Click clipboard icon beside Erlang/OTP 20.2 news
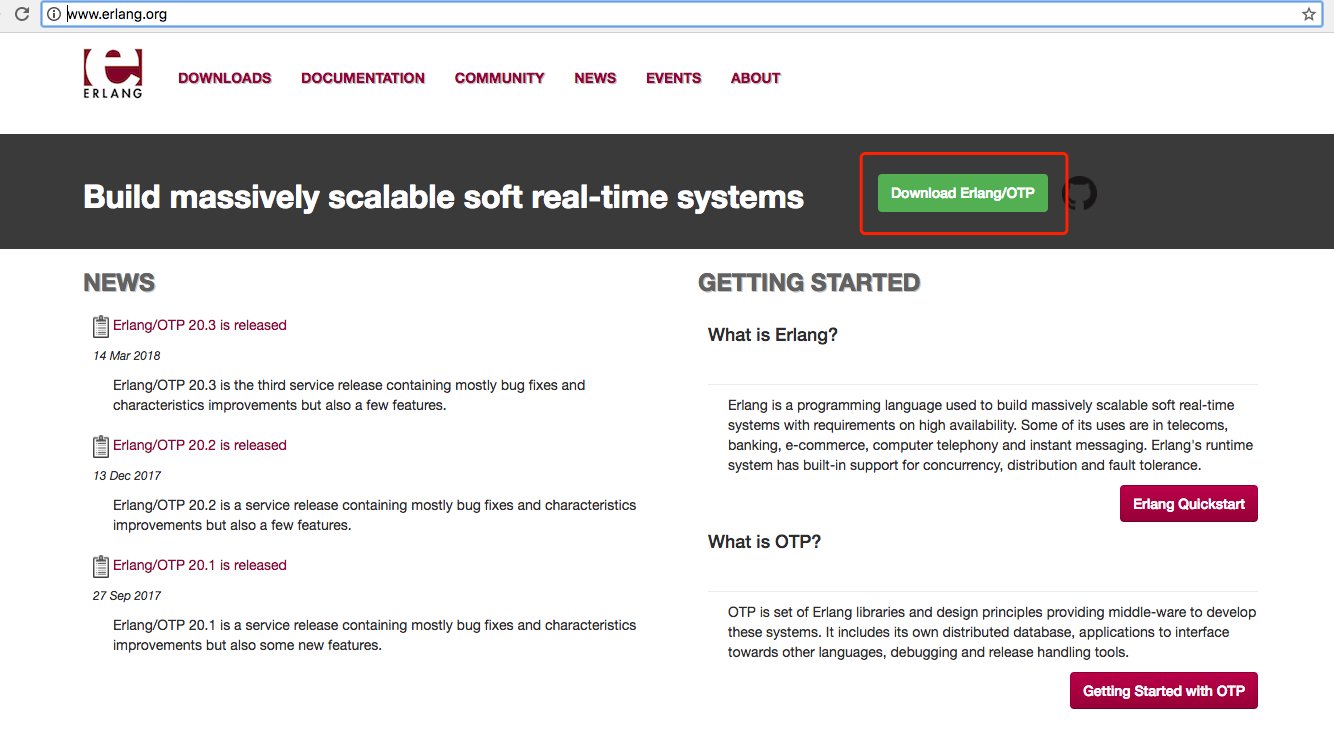1334x751 pixels. (101, 446)
